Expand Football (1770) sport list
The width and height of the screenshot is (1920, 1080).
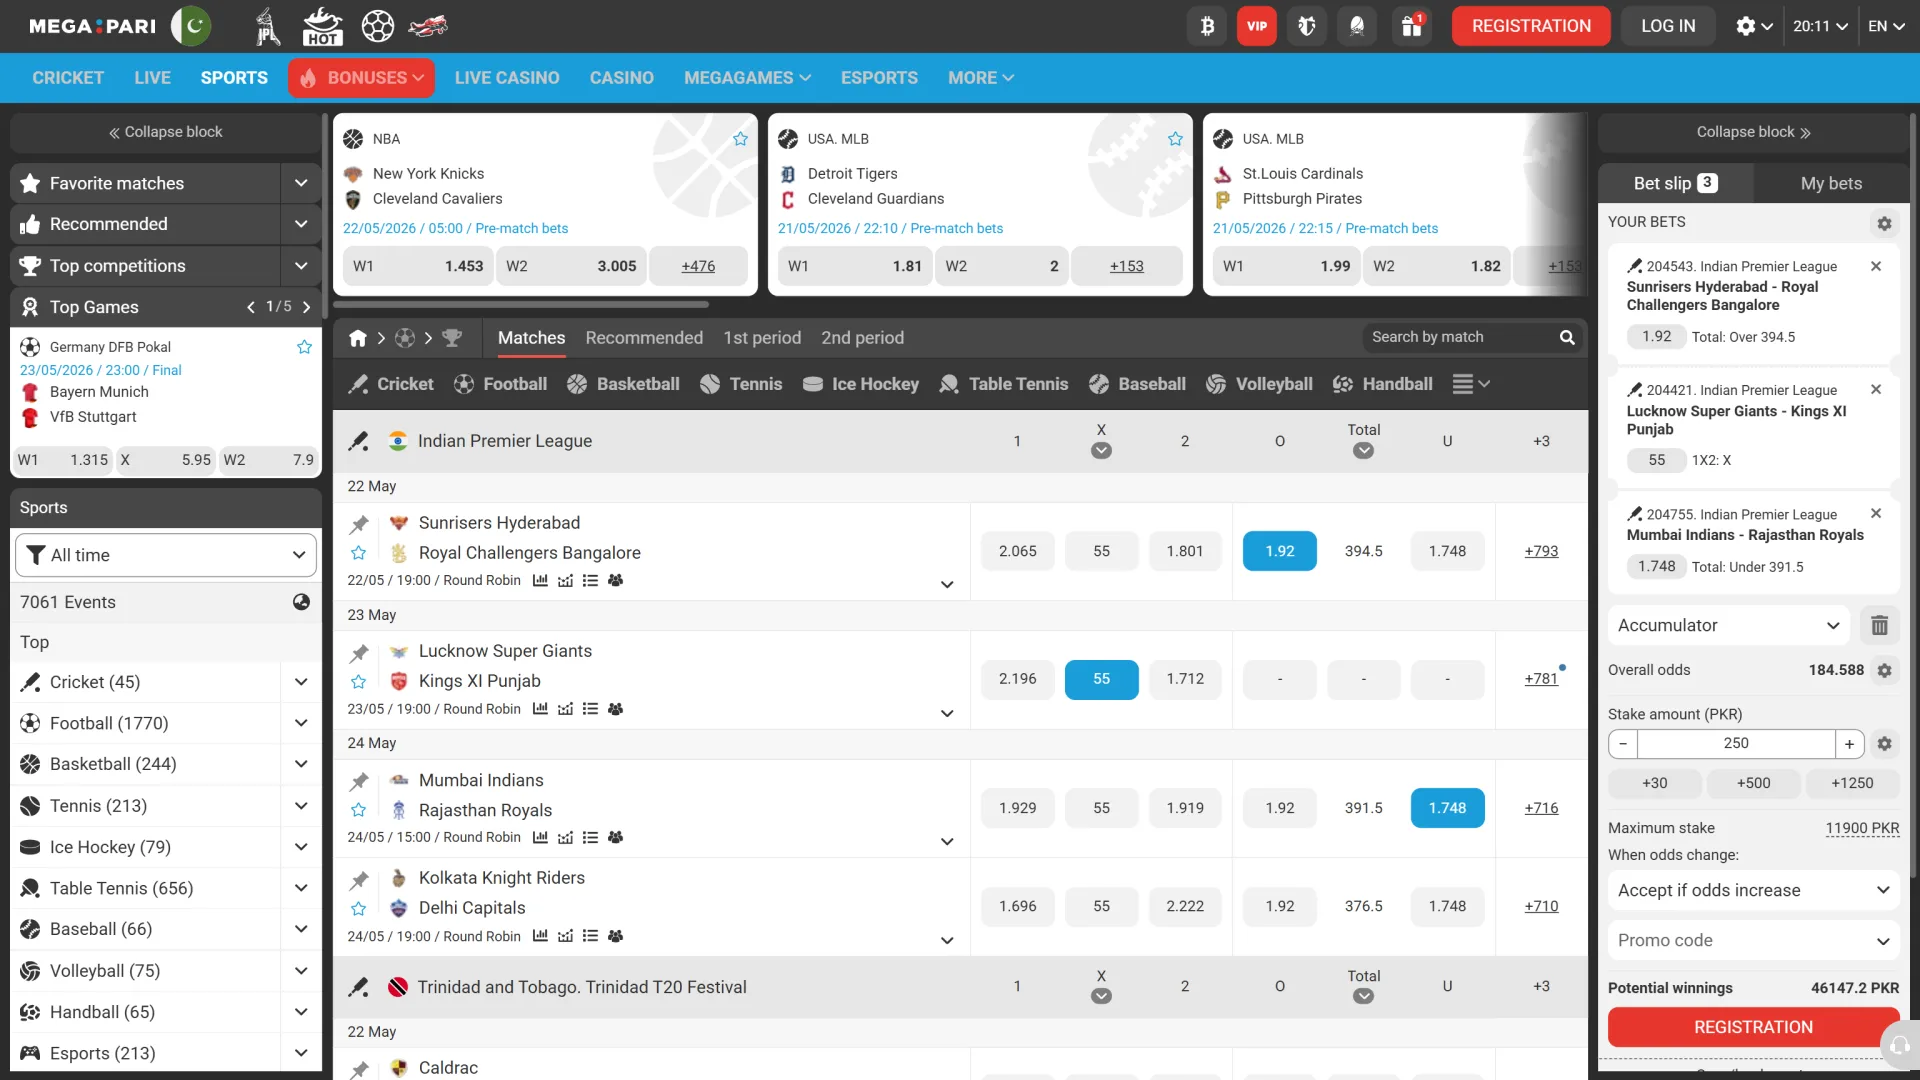[300, 723]
